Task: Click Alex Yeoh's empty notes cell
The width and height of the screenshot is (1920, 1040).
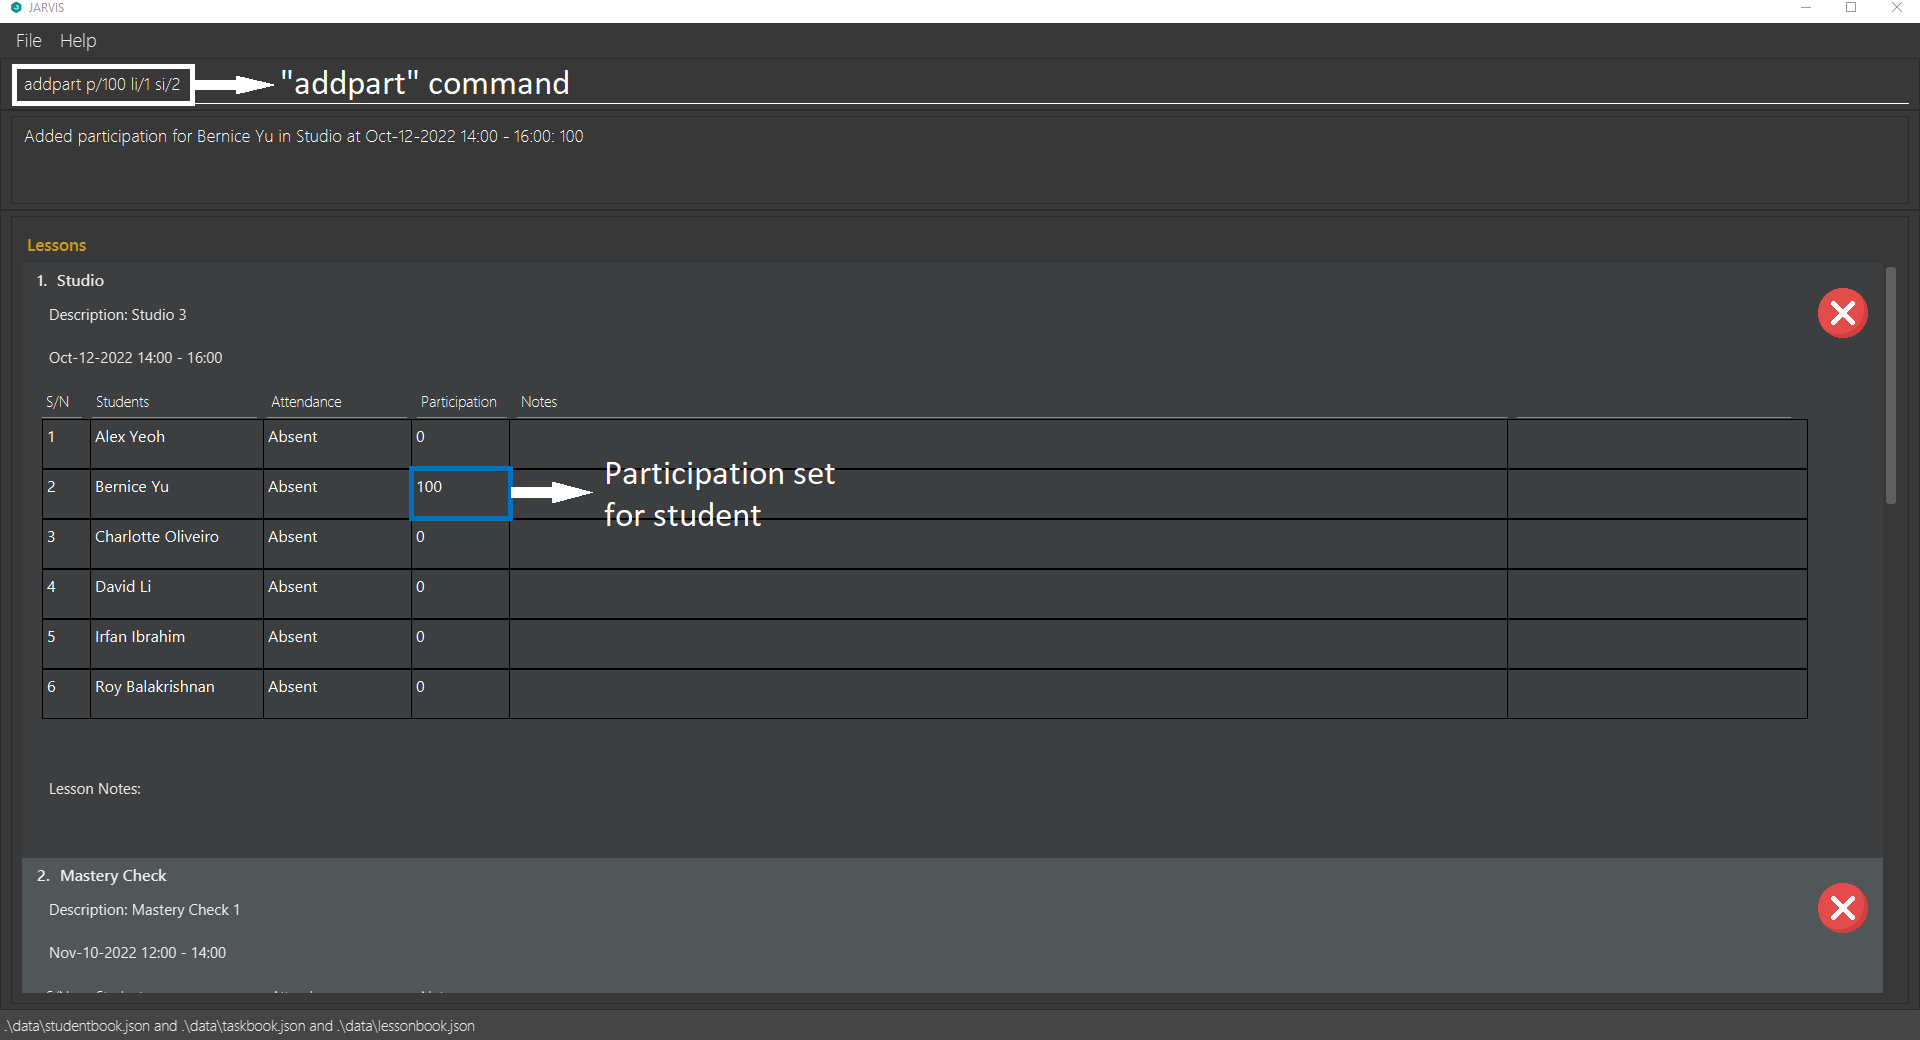Action: click(1008, 444)
